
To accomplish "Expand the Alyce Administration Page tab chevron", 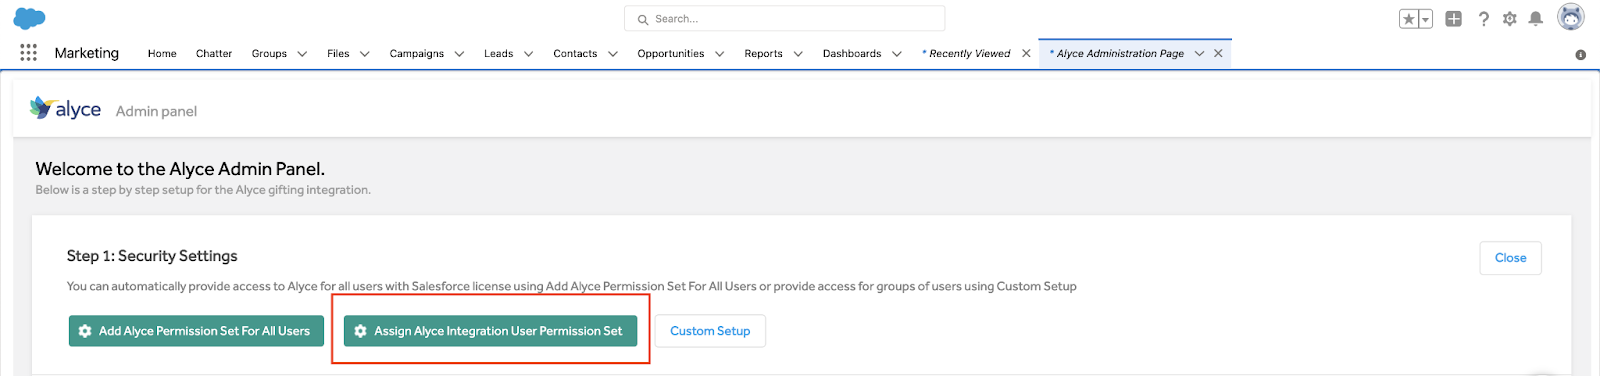I will pyautogui.click(x=1199, y=54).
